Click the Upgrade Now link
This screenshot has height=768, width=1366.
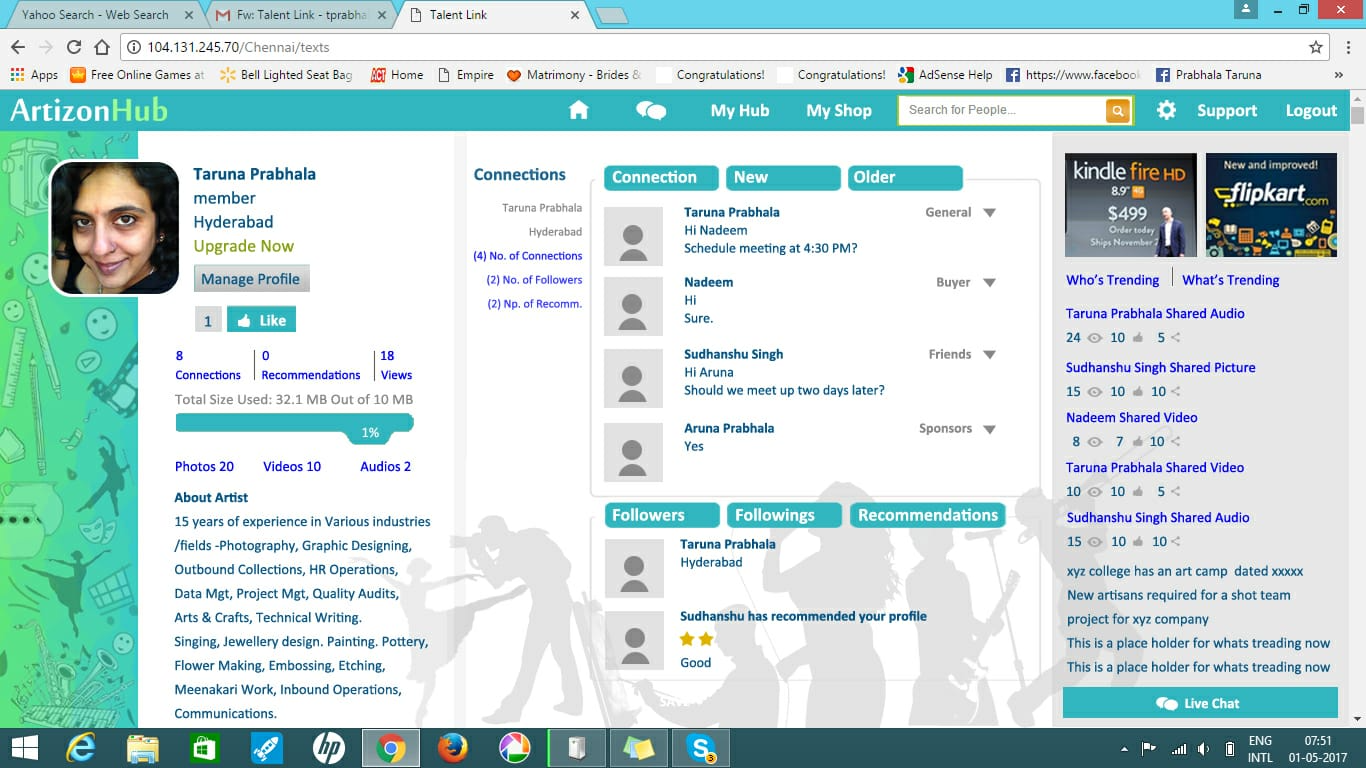pyautogui.click(x=243, y=246)
